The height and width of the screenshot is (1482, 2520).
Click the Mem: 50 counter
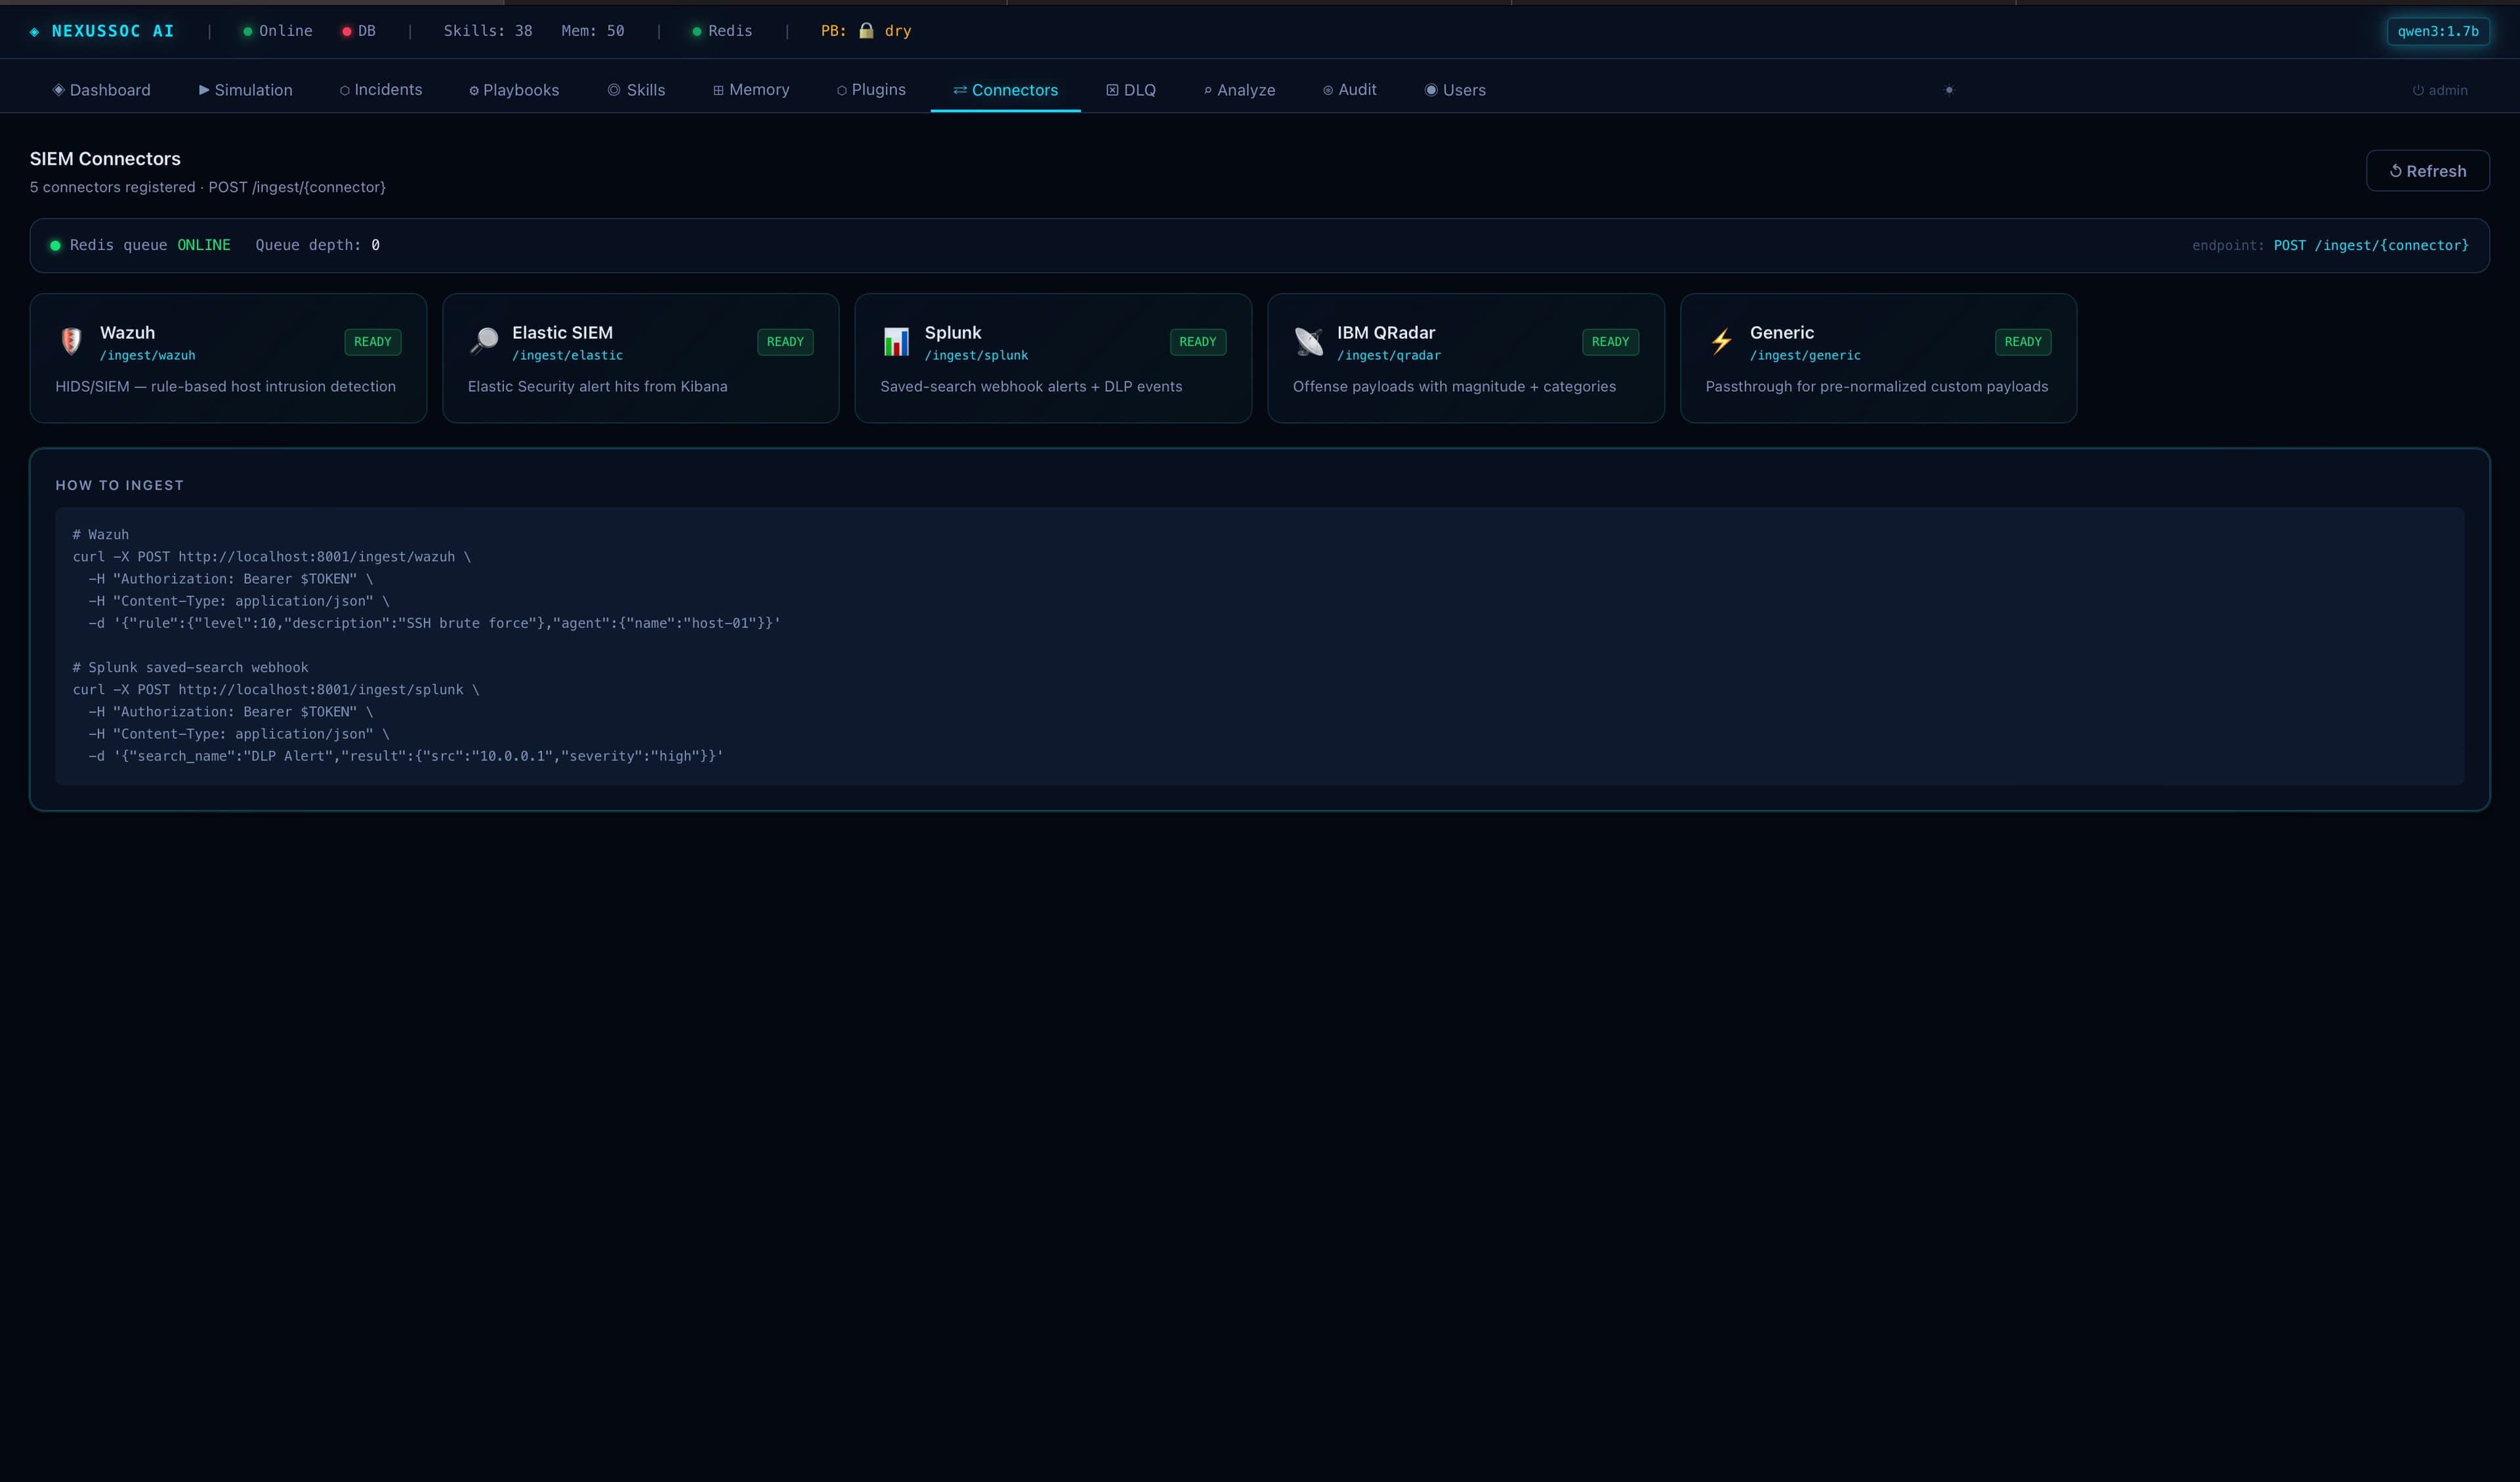[x=593, y=31]
